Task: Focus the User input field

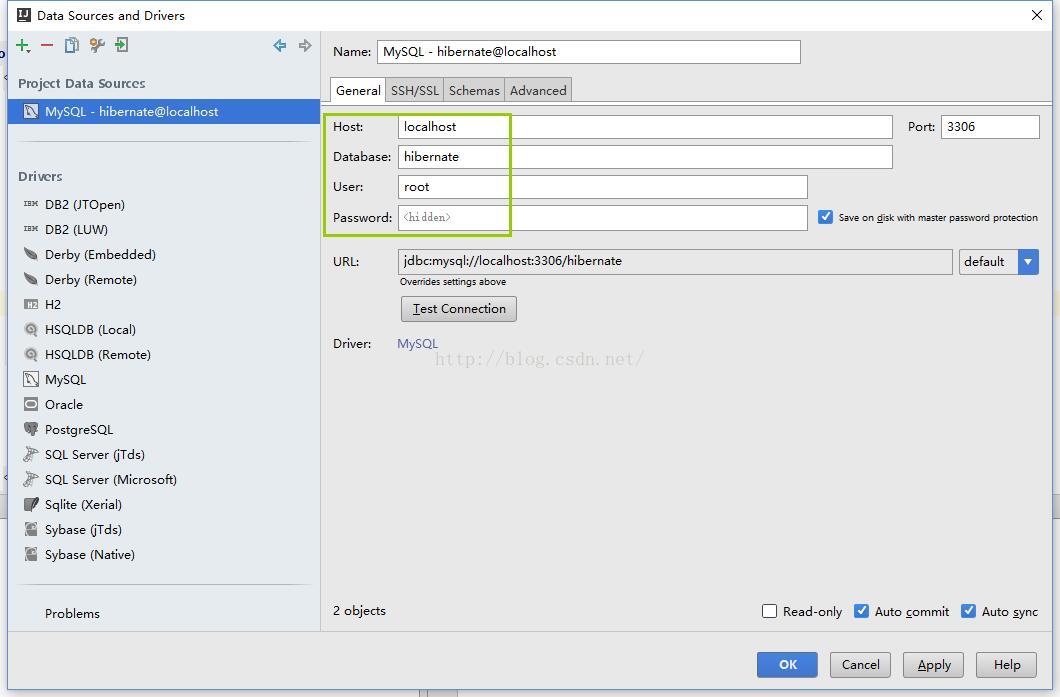Action: click(x=602, y=187)
